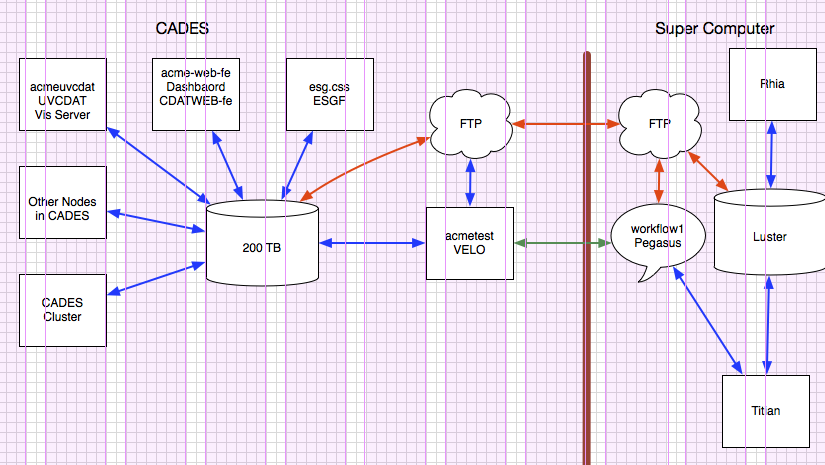Image resolution: width=825 pixels, height=465 pixels.
Task: Select the Rhia box
Action: pyautogui.click(x=772, y=85)
